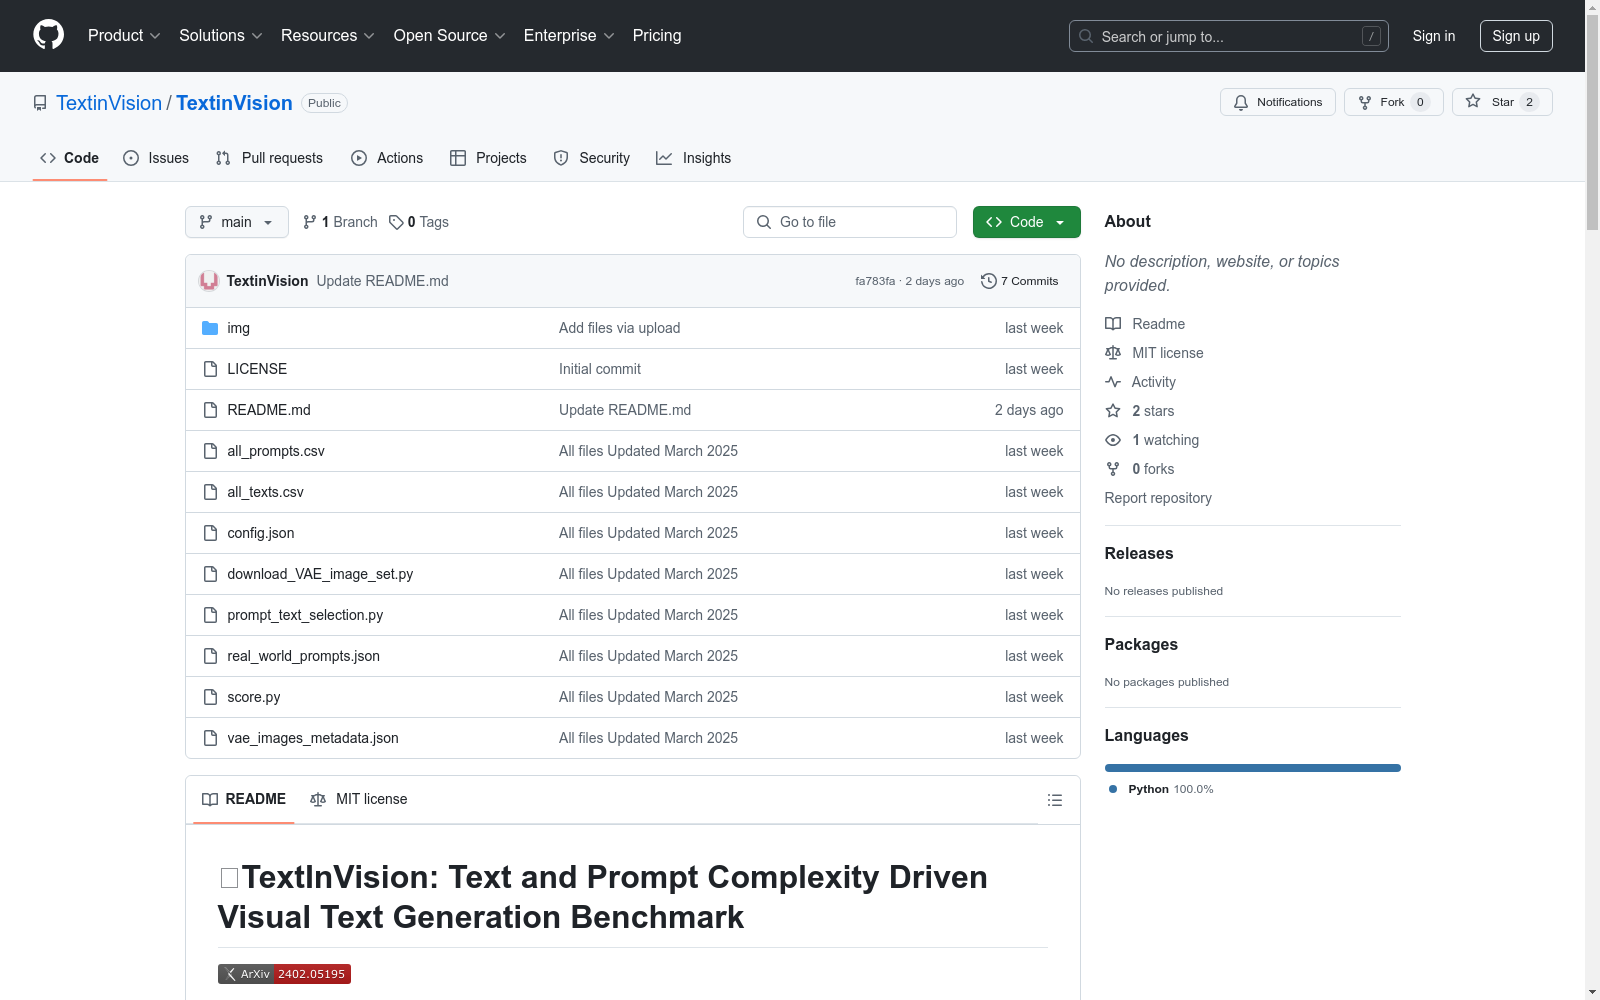This screenshot has height=1000, width=1600.
Task: Click the slash shortcut key icon in search
Action: pyautogui.click(x=1371, y=36)
